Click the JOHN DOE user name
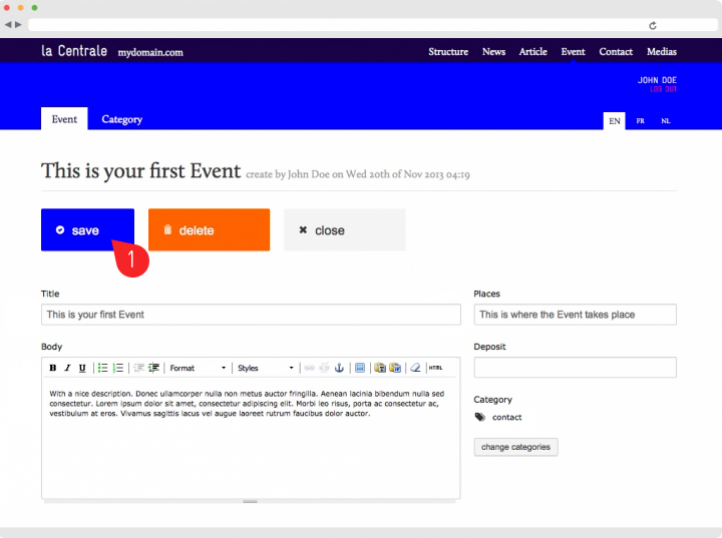The width and height of the screenshot is (722, 538). [x=657, y=80]
